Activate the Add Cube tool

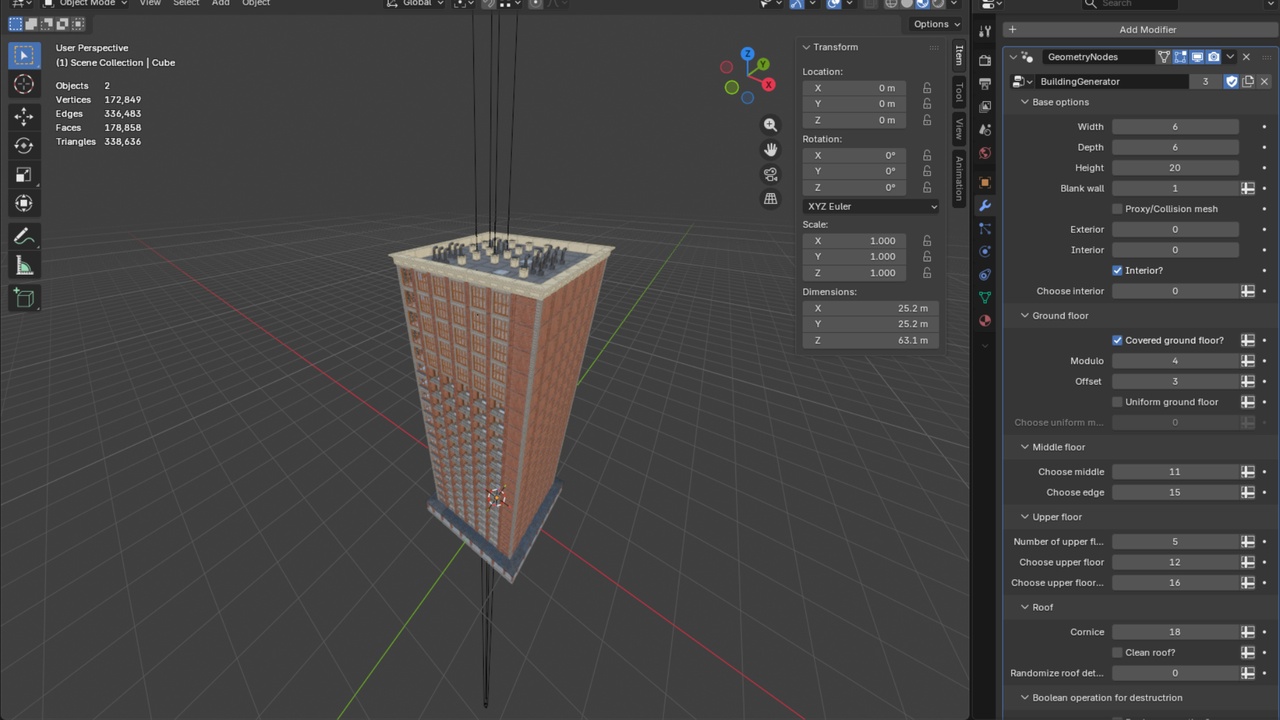click(x=24, y=298)
